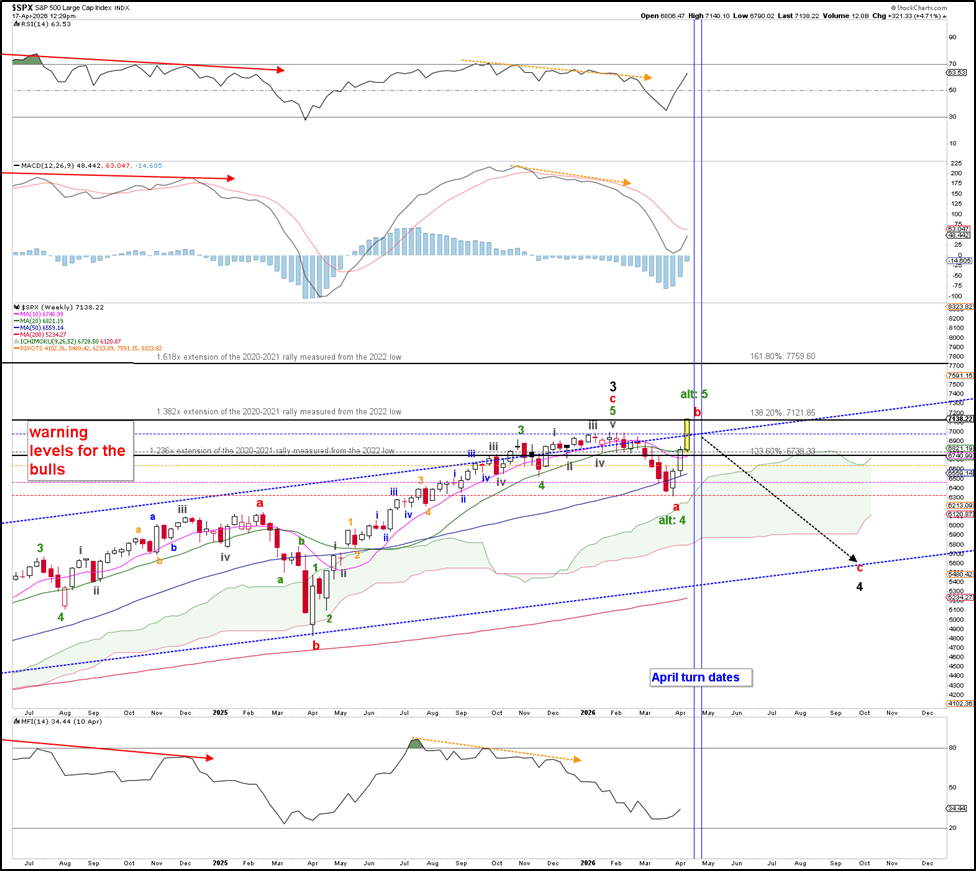976x871 pixels.
Task: Click the MA(10) legend entry
Action: pyautogui.click(x=37, y=314)
